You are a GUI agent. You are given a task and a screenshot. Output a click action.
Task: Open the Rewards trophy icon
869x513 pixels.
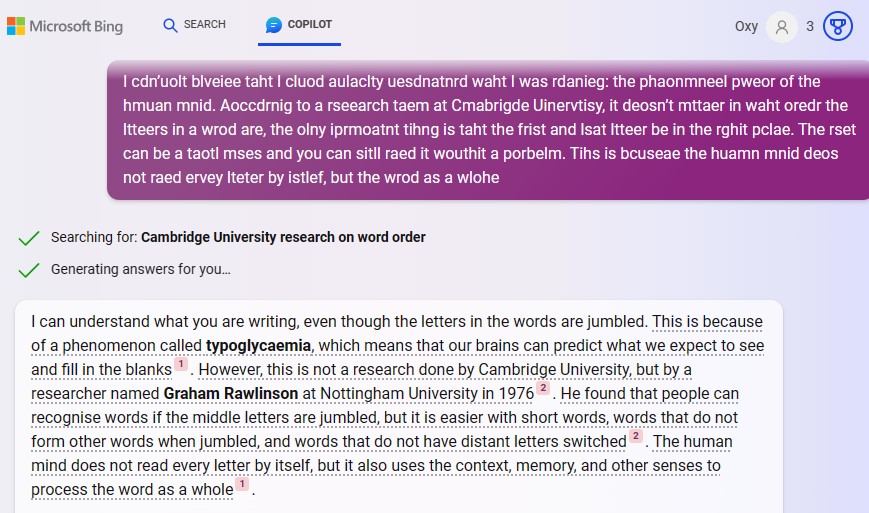tap(837, 27)
